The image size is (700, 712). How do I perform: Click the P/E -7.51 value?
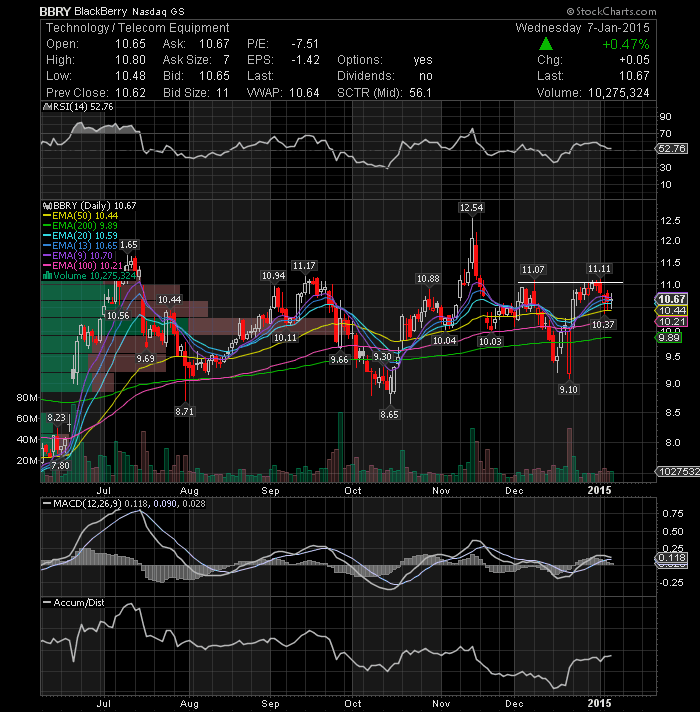pyautogui.click(x=305, y=44)
